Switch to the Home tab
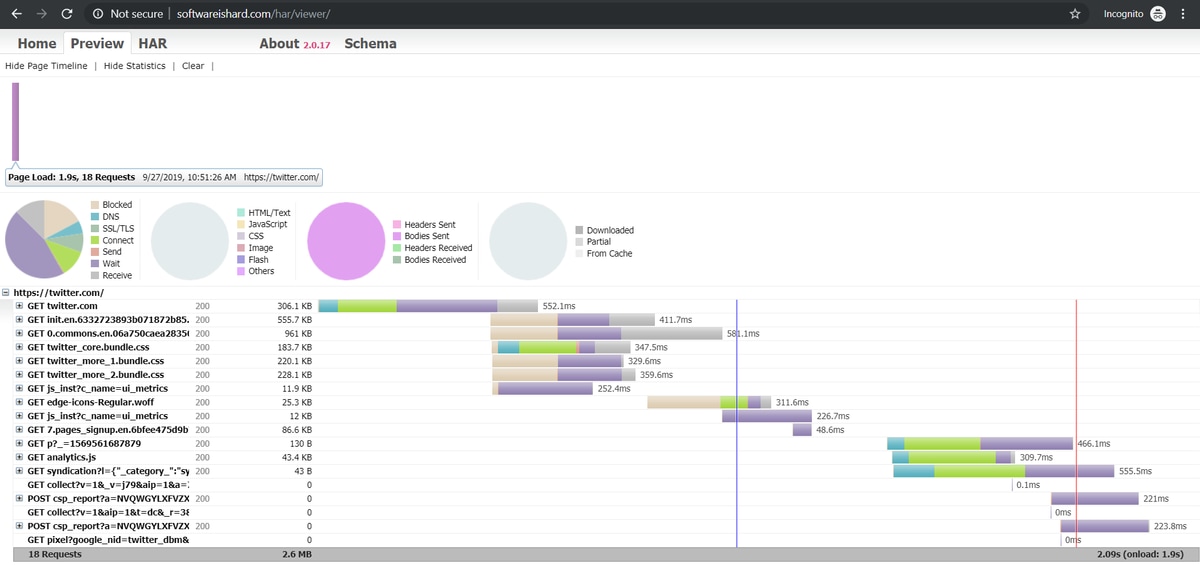This screenshot has height=565, width=1200. pyautogui.click(x=37, y=43)
